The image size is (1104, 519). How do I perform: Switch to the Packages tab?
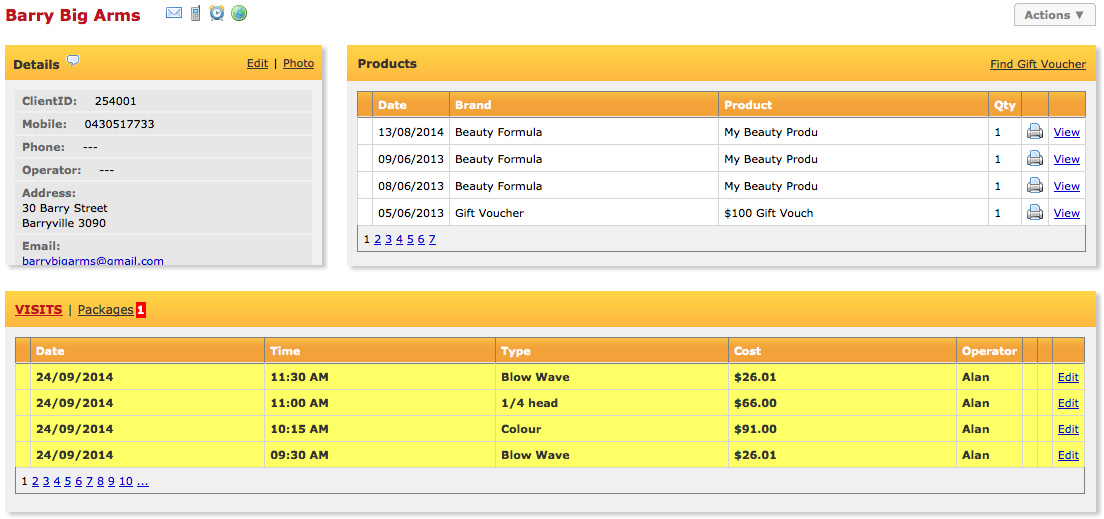(x=106, y=309)
